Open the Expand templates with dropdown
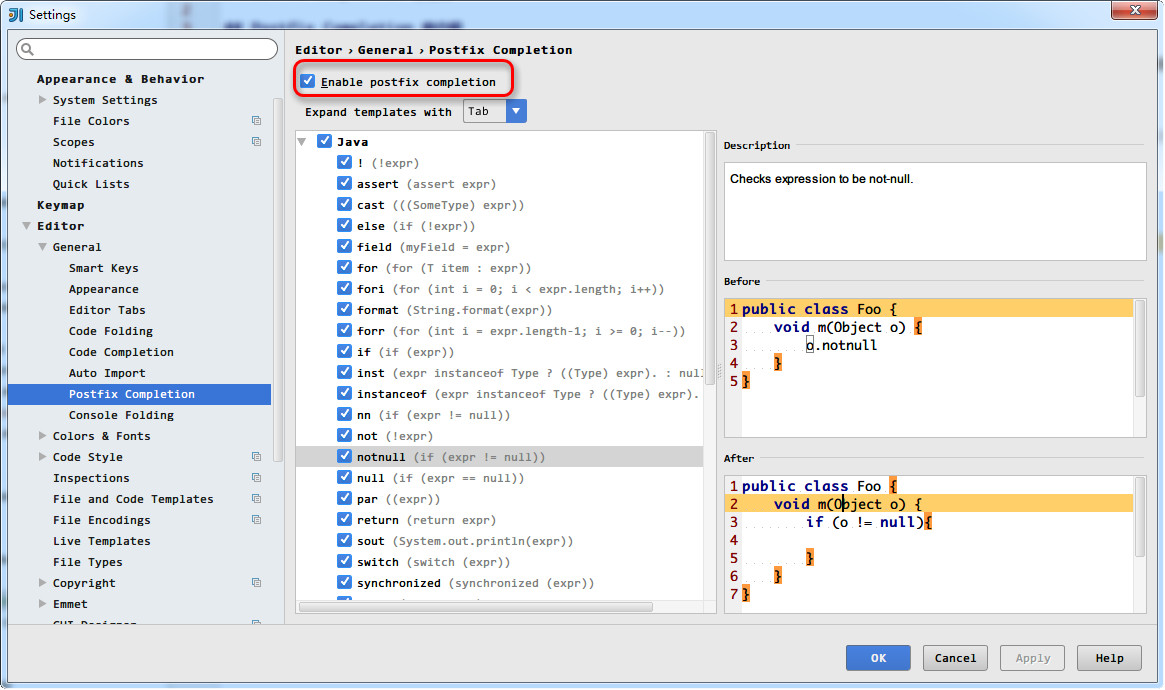Image resolution: width=1165 pixels, height=690 pixels. (516, 112)
